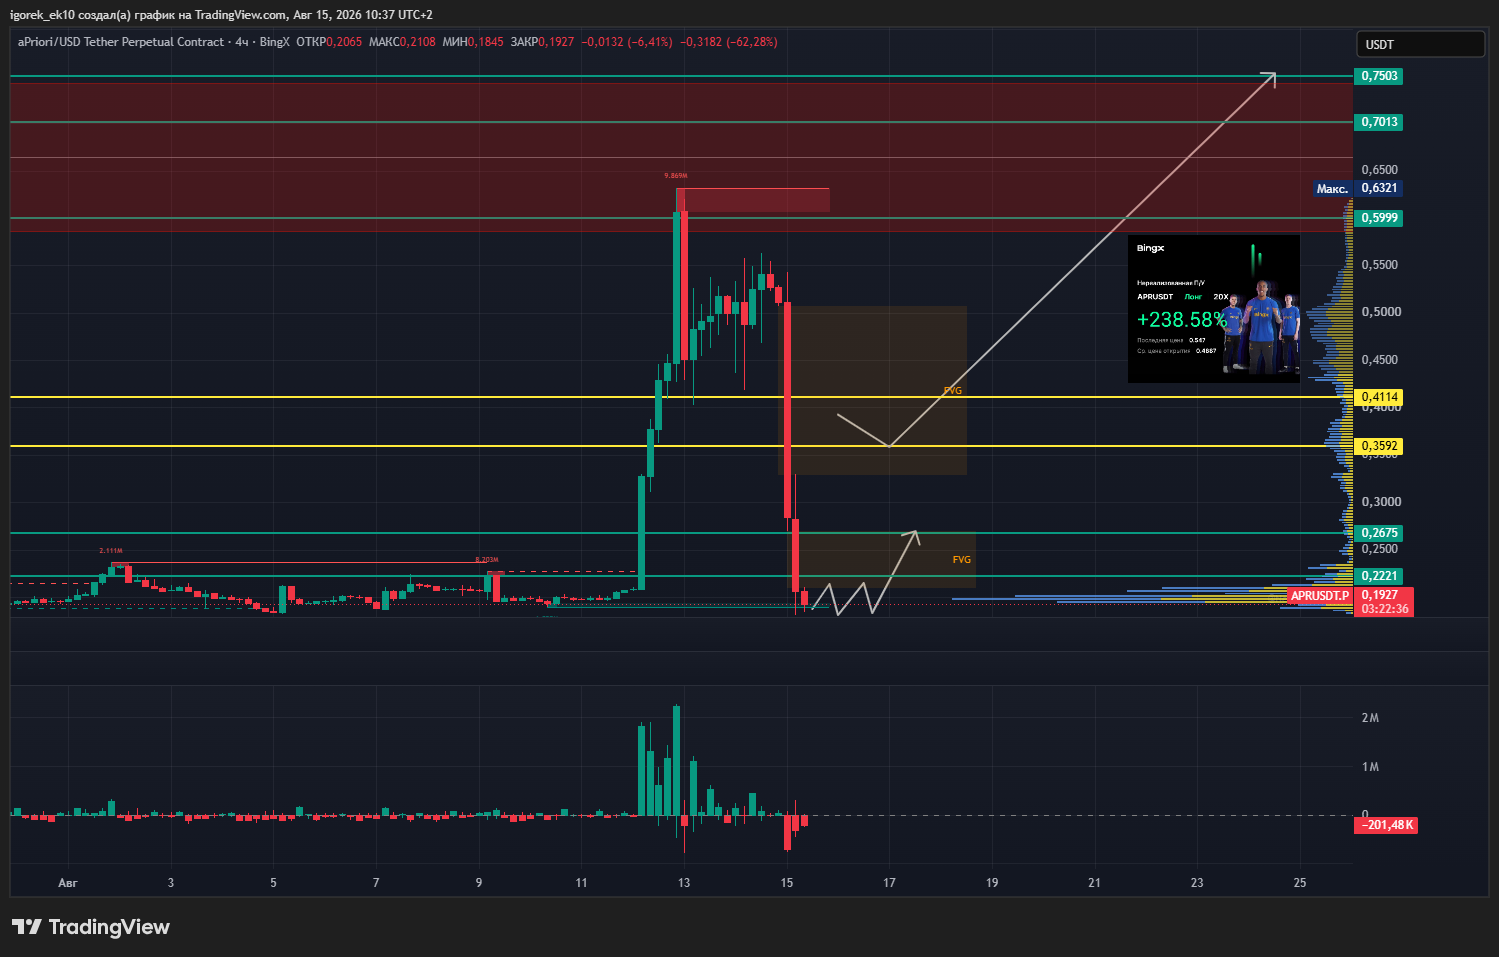Click the 0,5000 price scale value

tap(1380, 312)
